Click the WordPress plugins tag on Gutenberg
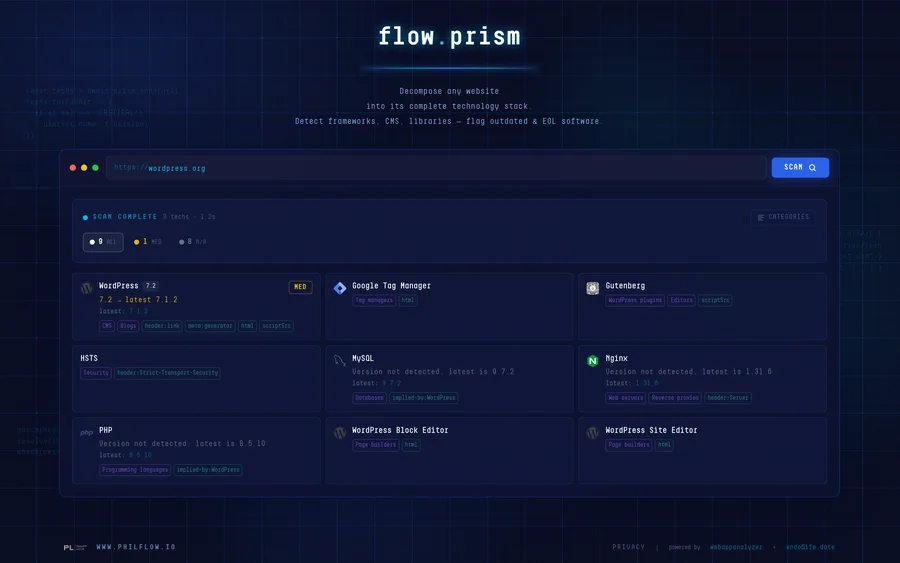 635,300
